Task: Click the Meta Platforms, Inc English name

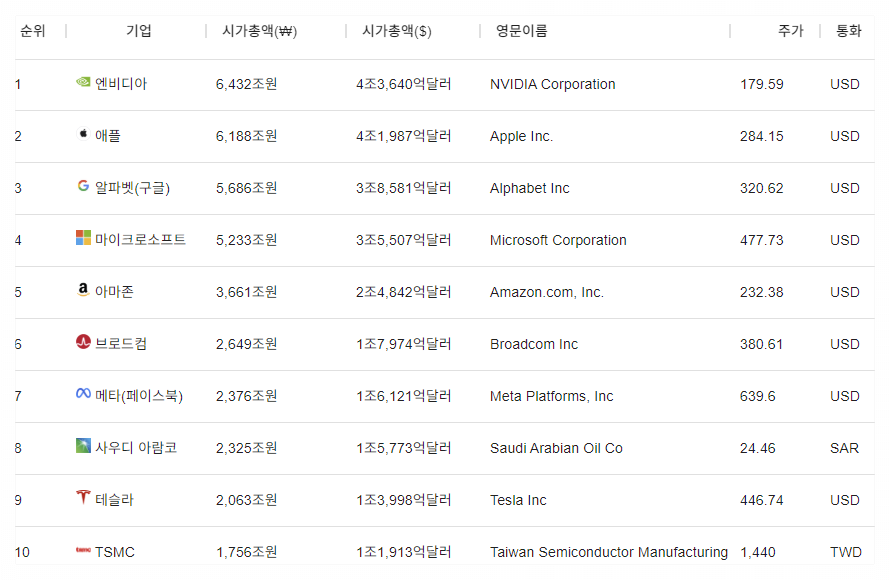Action: pos(551,396)
